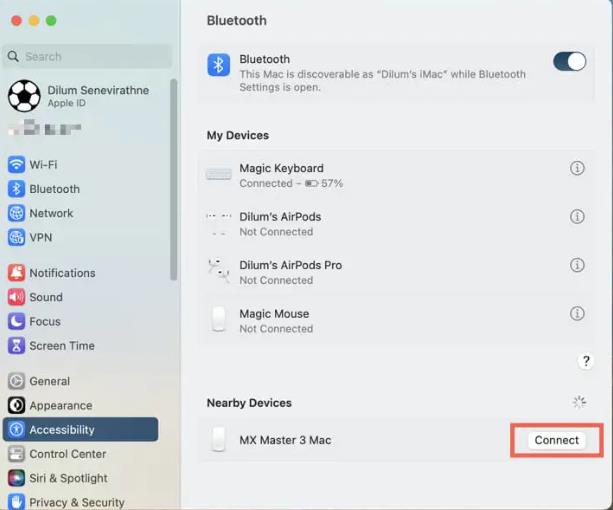Viewport: 613px width, 510px height.
Task: Click the Dilum's AirPods device name
Action: pos(280,217)
